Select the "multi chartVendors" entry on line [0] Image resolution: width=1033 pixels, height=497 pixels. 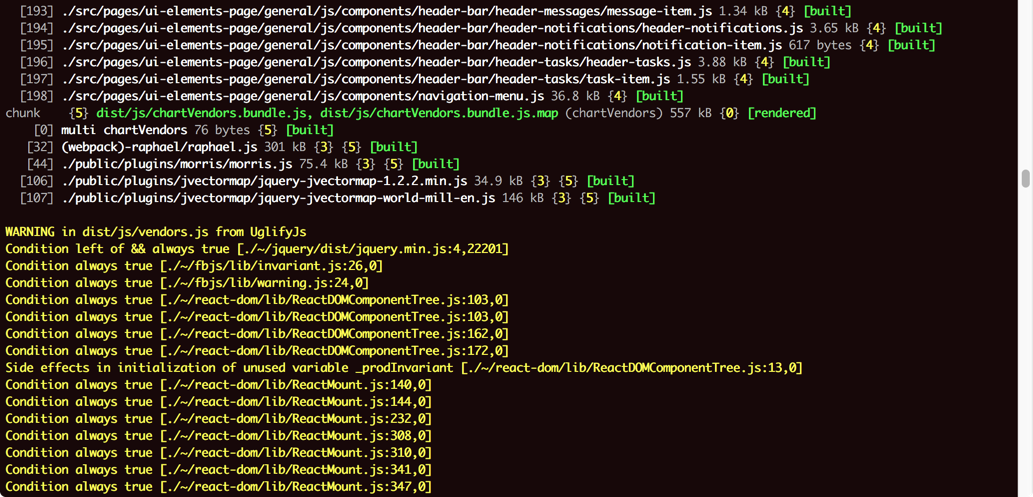tap(124, 130)
